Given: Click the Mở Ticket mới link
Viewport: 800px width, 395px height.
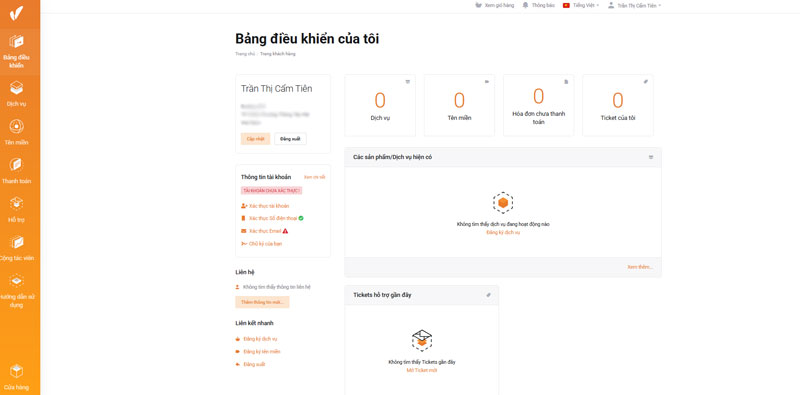Looking at the screenshot, I should (422, 371).
